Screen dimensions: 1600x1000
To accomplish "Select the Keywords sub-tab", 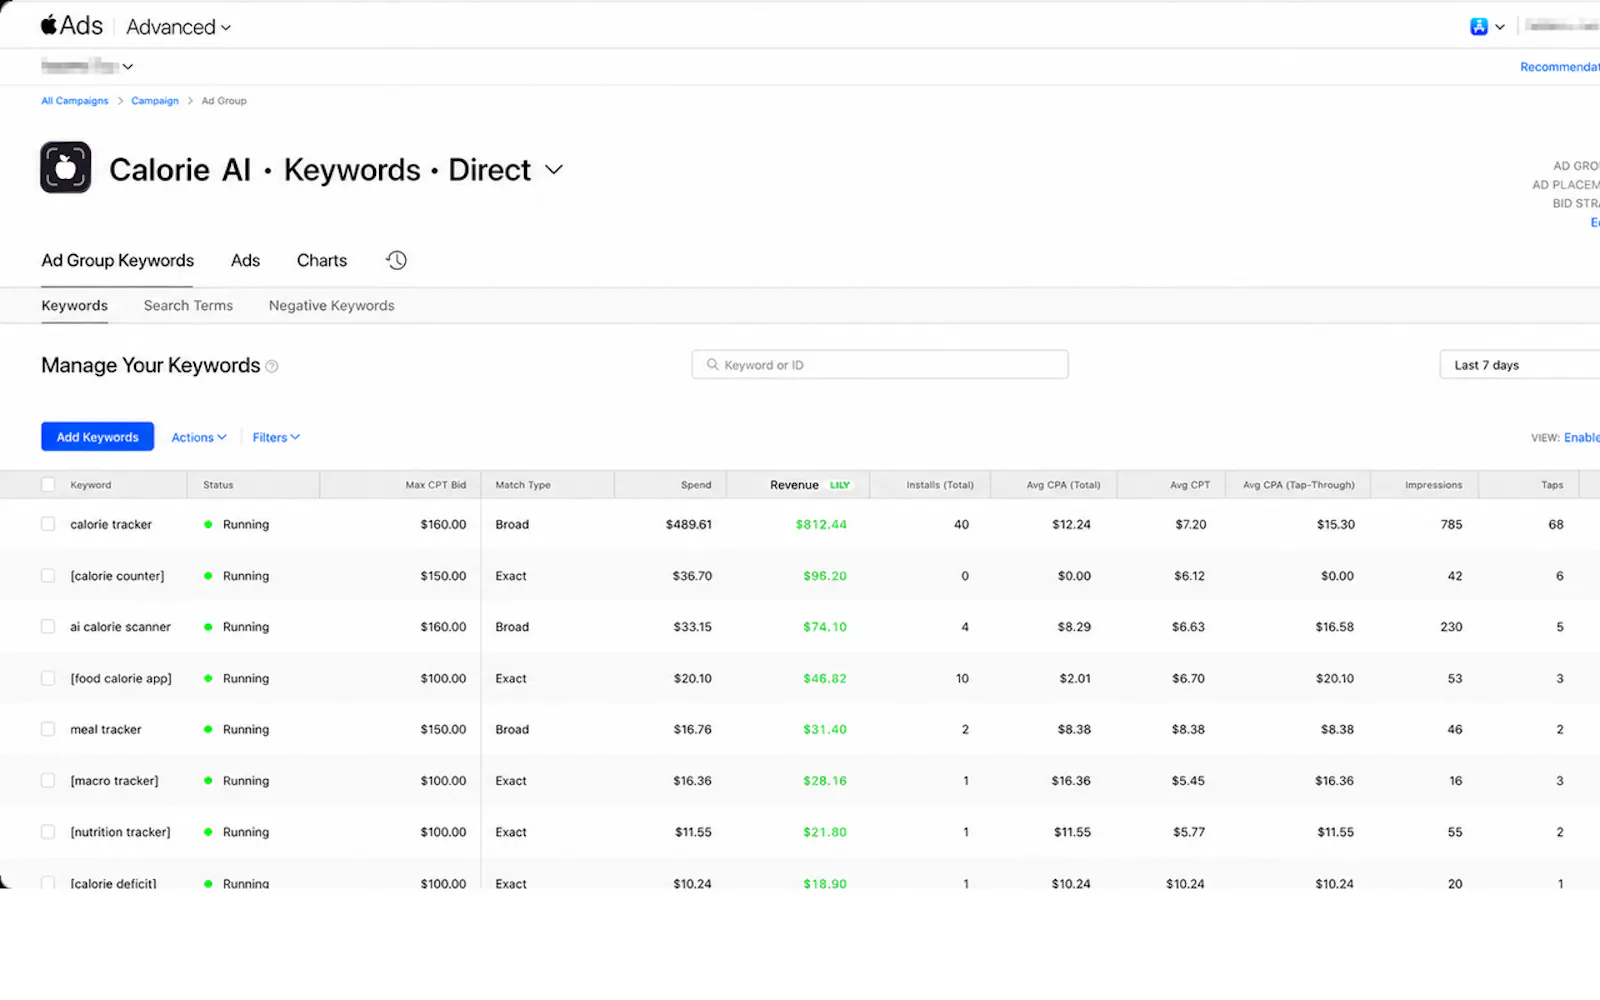I will pyautogui.click(x=74, y=306).
